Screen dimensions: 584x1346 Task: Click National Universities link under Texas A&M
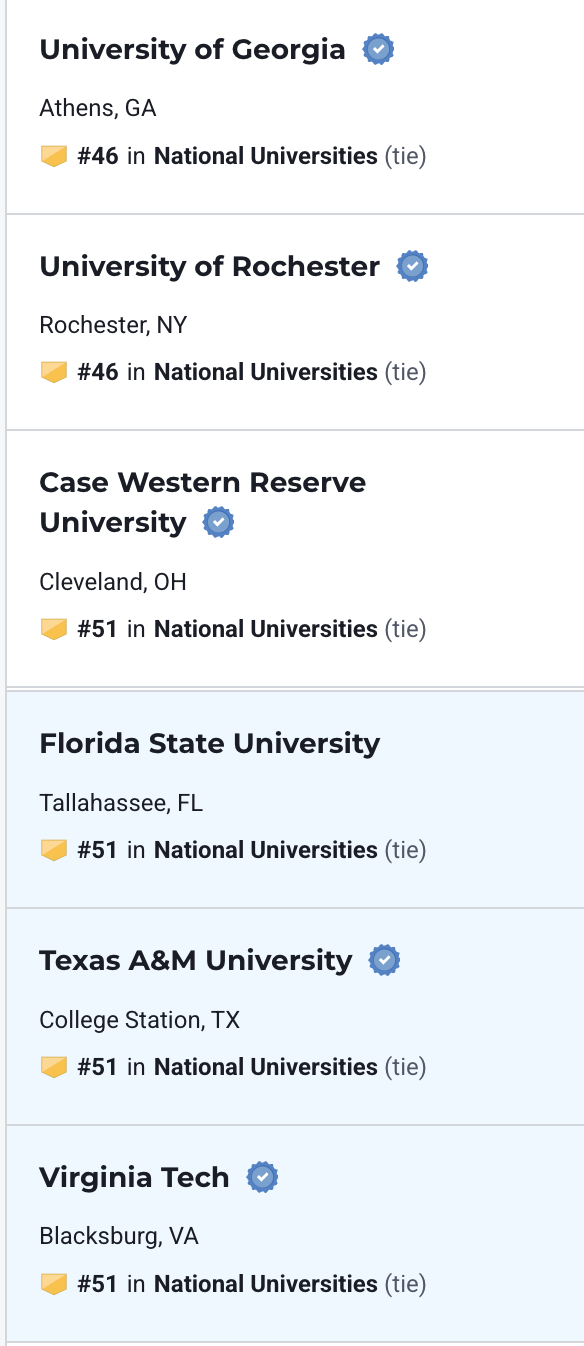coord(266,1067)
